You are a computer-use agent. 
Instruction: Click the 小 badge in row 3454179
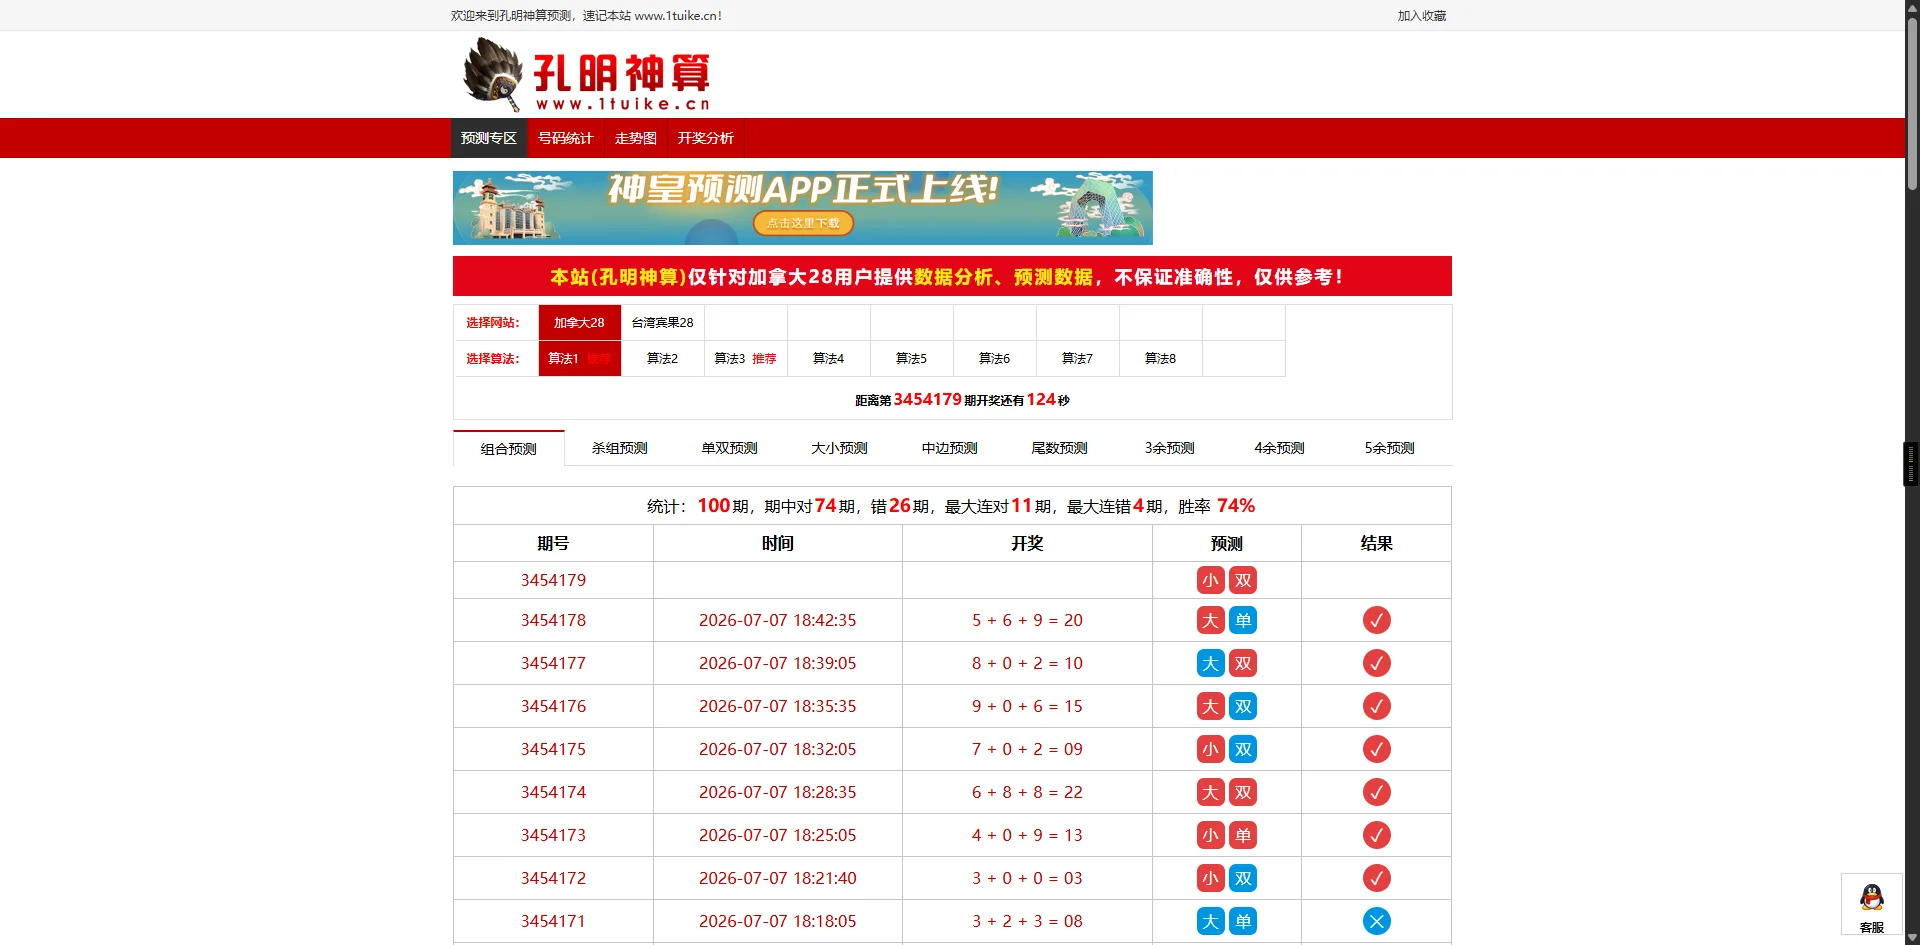[1210, 580]
